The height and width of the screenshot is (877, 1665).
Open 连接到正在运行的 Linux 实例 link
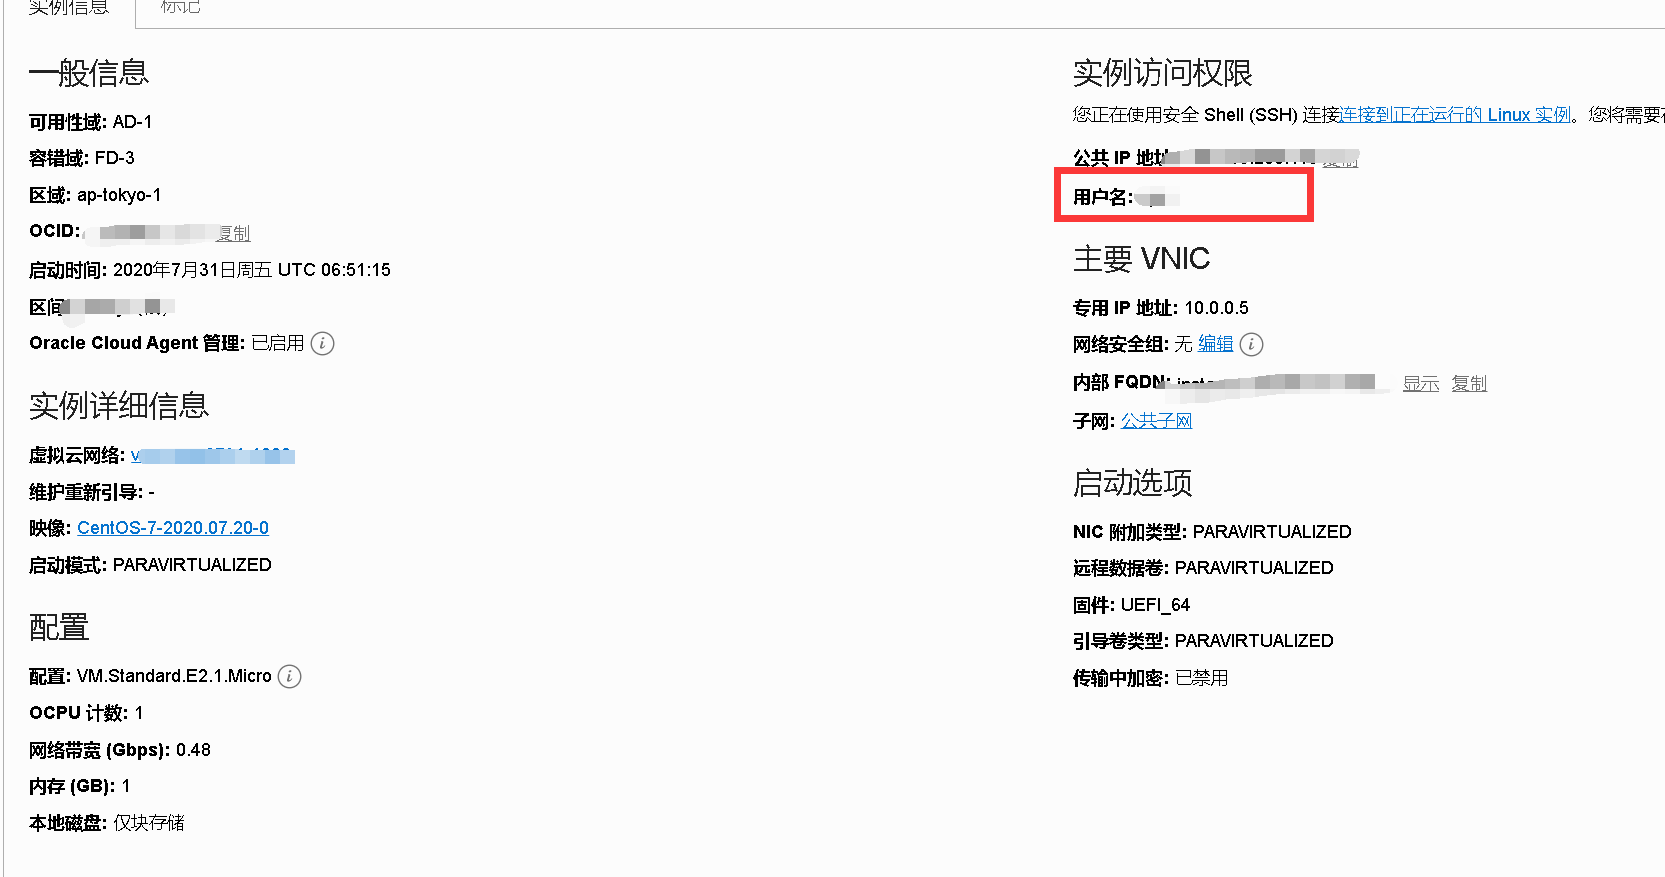[1455, 115]
